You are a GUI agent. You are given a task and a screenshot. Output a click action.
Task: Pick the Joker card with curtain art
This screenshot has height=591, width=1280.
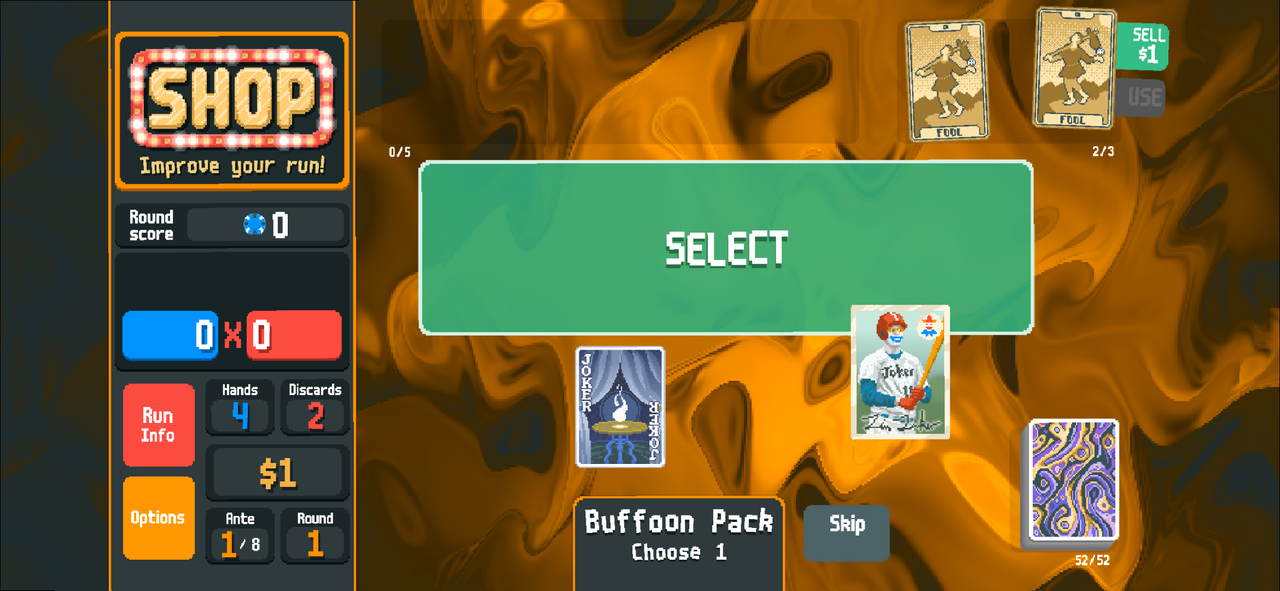click(620, 407)
